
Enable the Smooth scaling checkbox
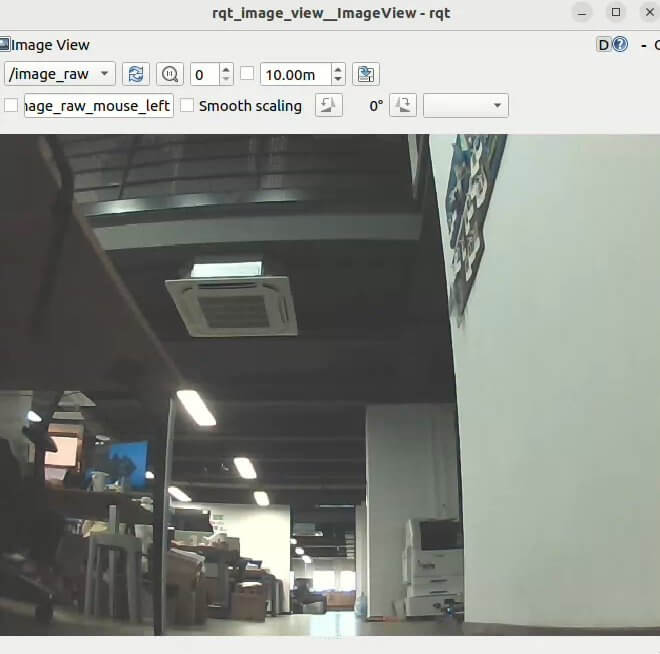click(187, 105)
